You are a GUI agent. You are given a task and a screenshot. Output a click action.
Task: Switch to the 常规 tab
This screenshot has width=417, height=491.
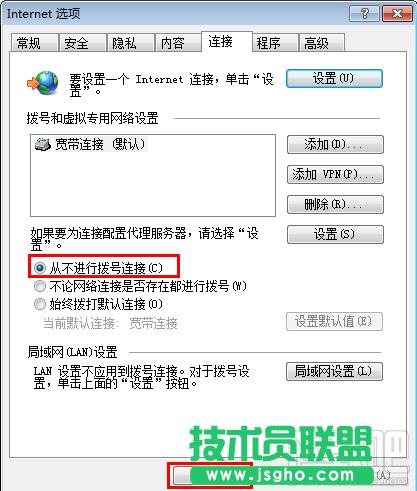(x=34, y=43)
